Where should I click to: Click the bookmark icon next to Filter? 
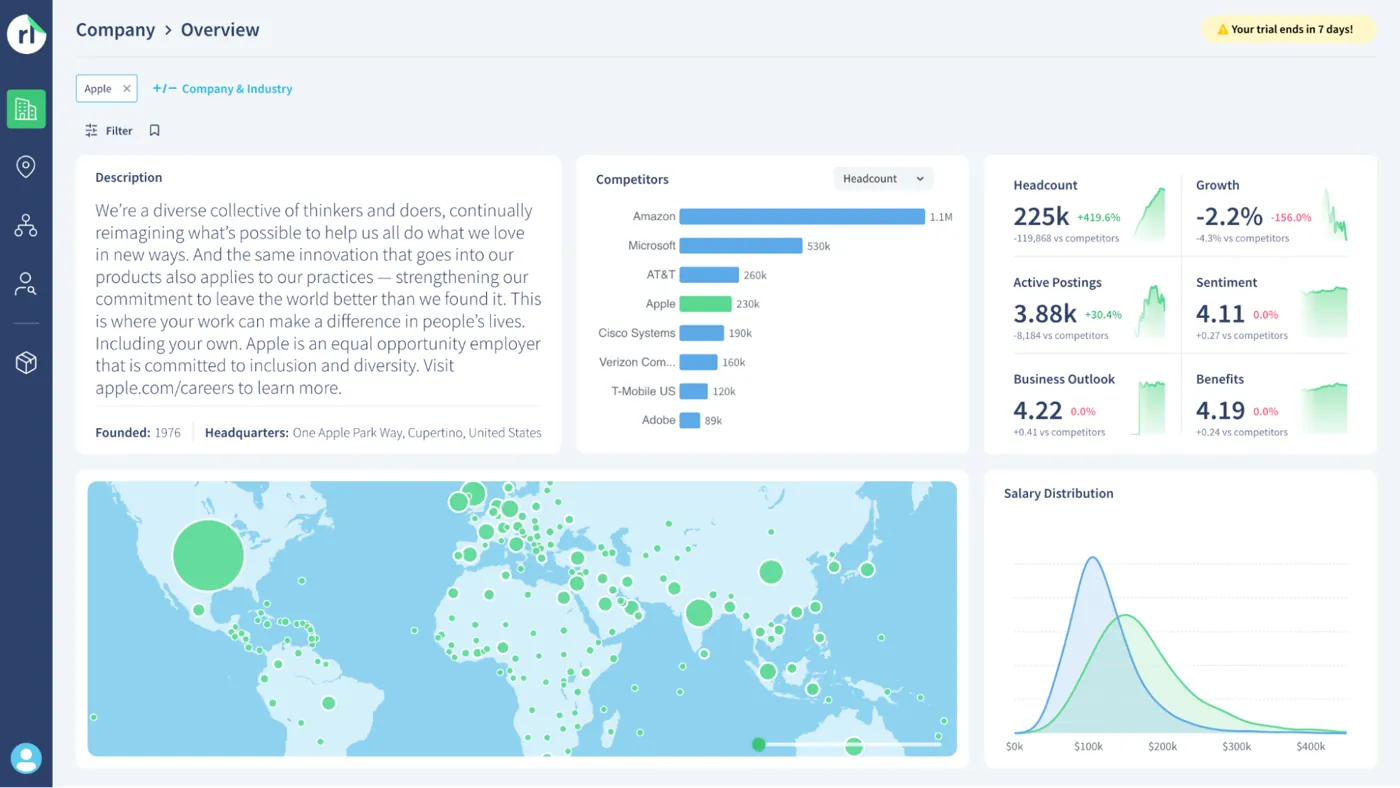(x=154, y=130)
